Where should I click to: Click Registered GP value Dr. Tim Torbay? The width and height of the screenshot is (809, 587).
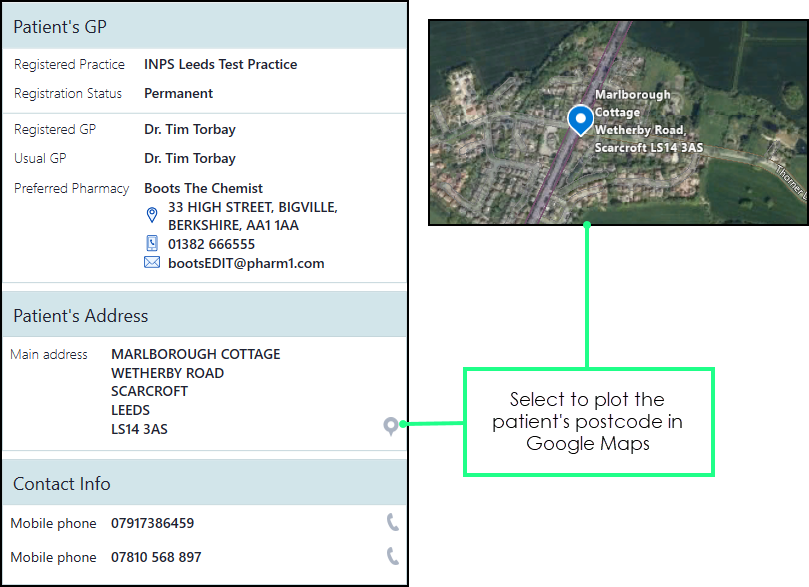190,129
